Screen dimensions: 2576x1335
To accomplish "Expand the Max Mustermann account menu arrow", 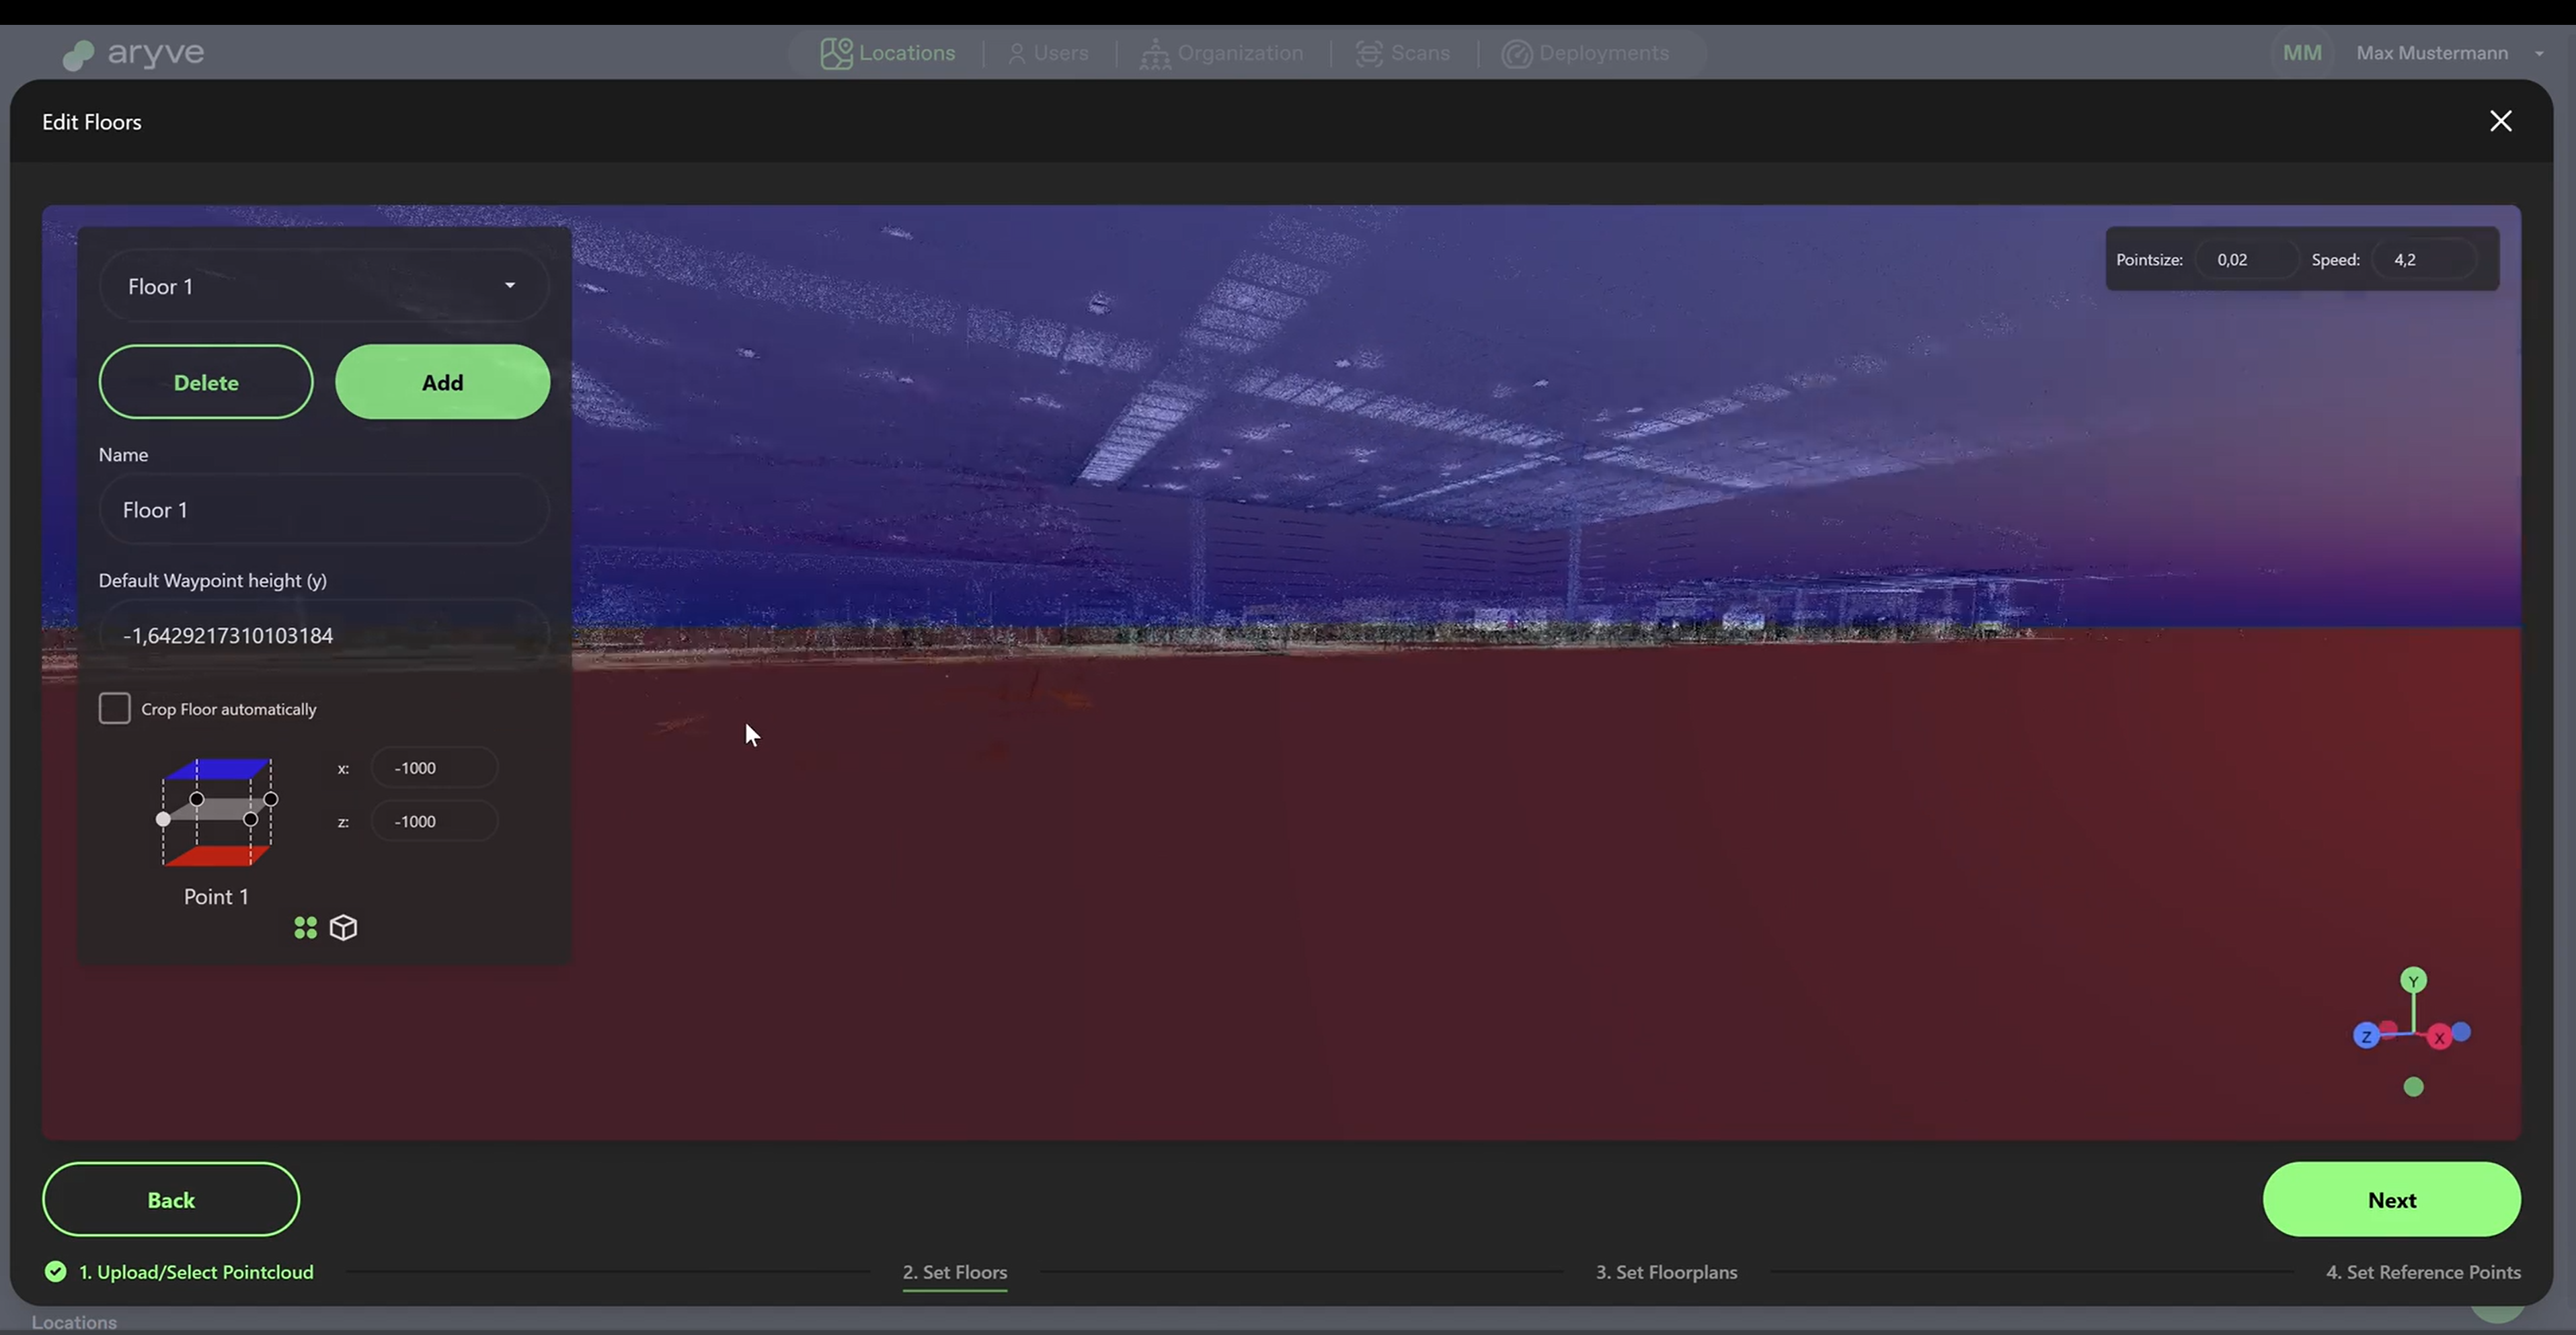I will coord(2539,54).
